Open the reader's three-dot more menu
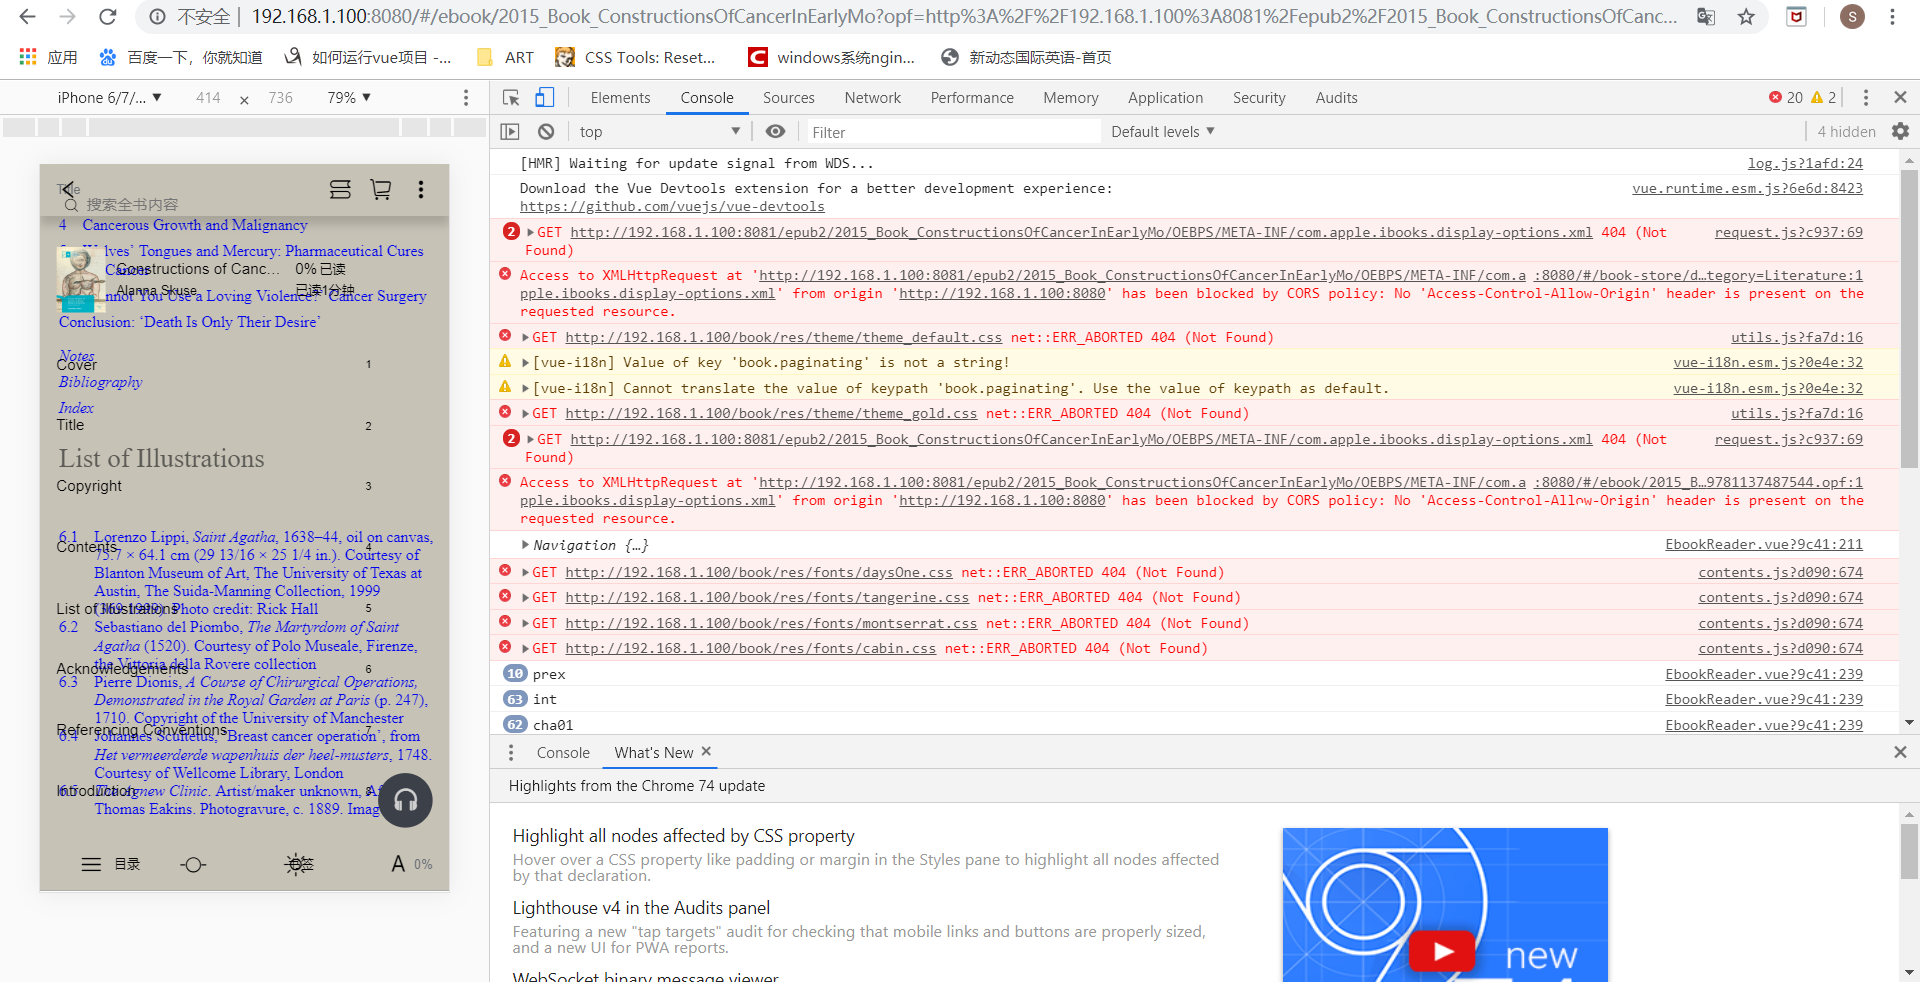Image resolution: width=1920 pixels, height=982 pixels. pos(421,189)
